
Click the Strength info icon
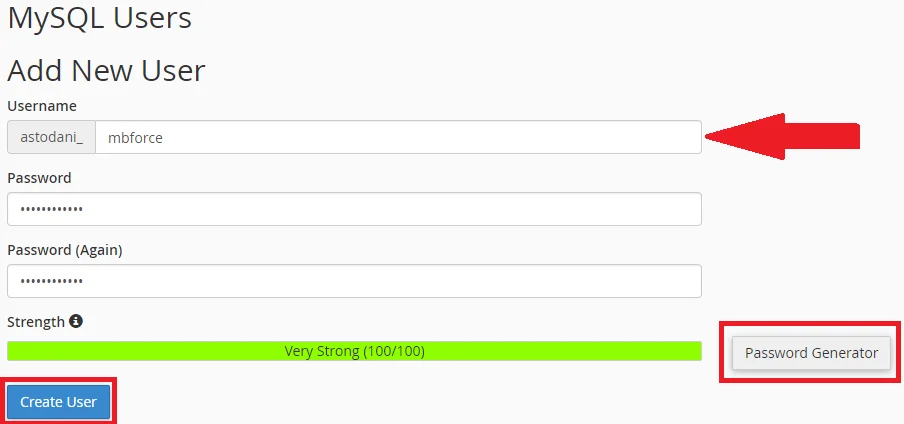coord(76,322)
